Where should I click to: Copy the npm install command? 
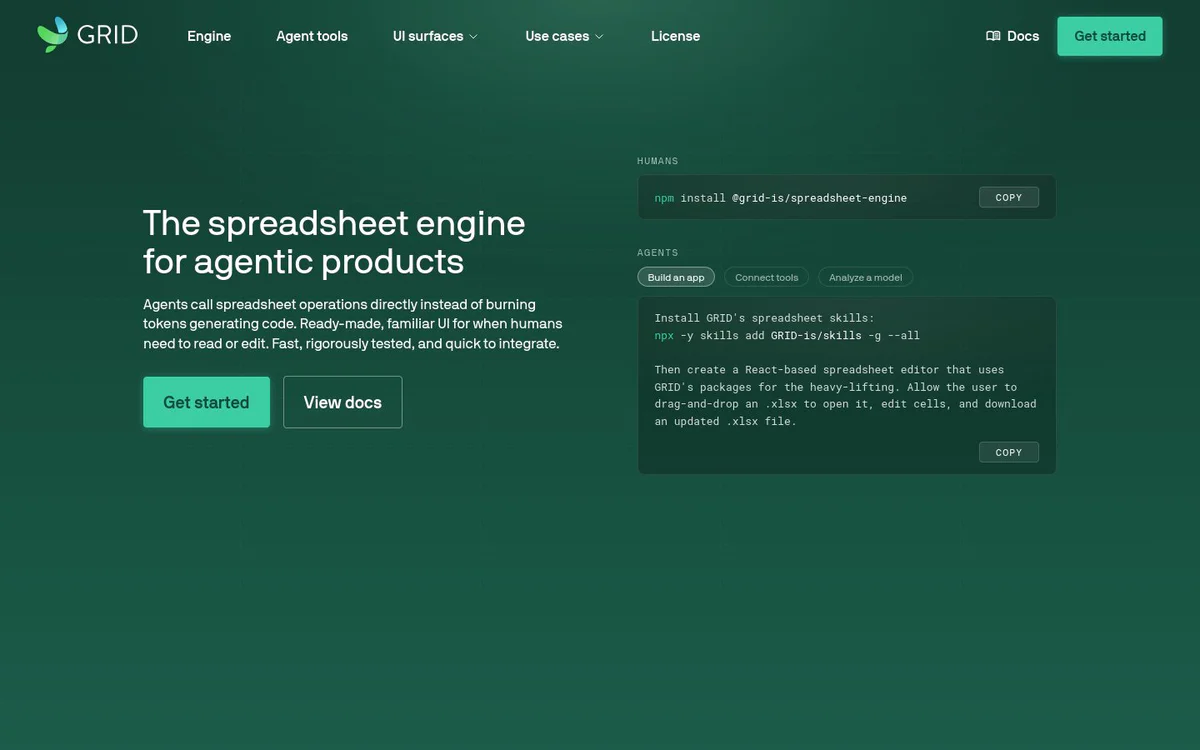coord(1009,198)
